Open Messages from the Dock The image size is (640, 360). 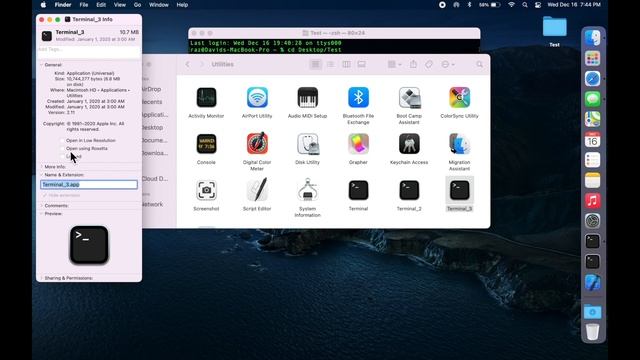[x=592, y=99]
